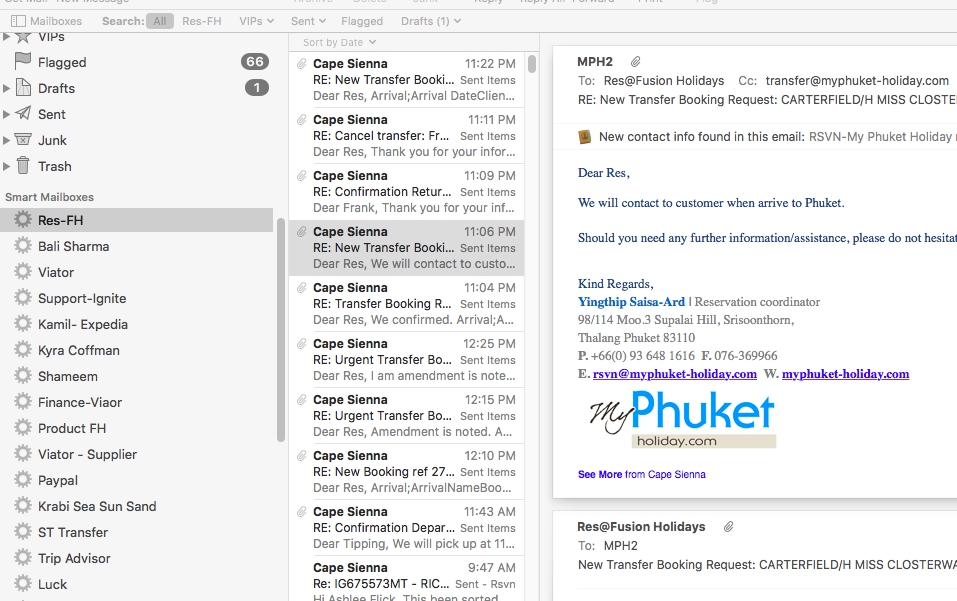Image resolution: width=957 pixels, height=601 pixels.
Task: Open myphuket-holiday.com website link
Action: point(845,373)
